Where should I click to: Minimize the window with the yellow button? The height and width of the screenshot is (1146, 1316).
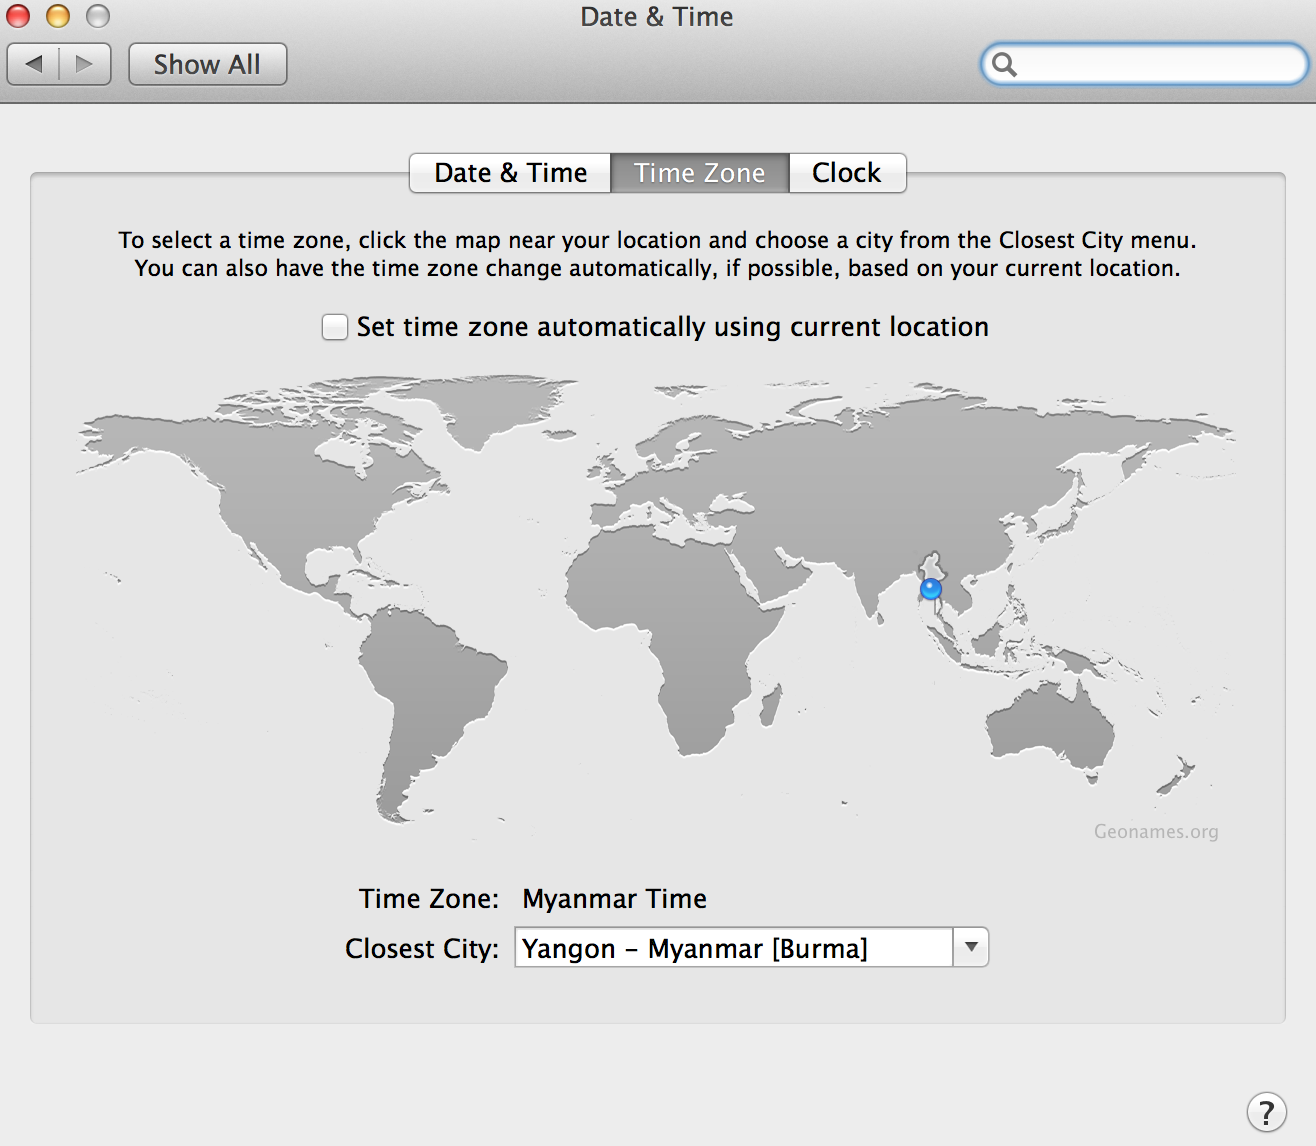click(x=58, y=16)
